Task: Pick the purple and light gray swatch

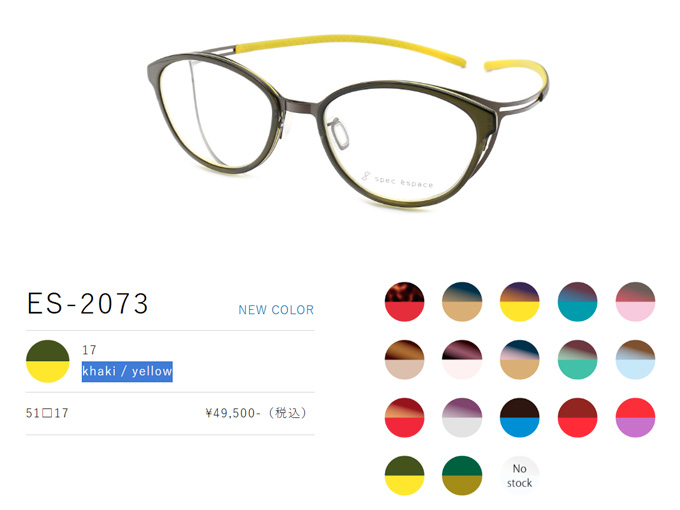Action: [462, 418]
